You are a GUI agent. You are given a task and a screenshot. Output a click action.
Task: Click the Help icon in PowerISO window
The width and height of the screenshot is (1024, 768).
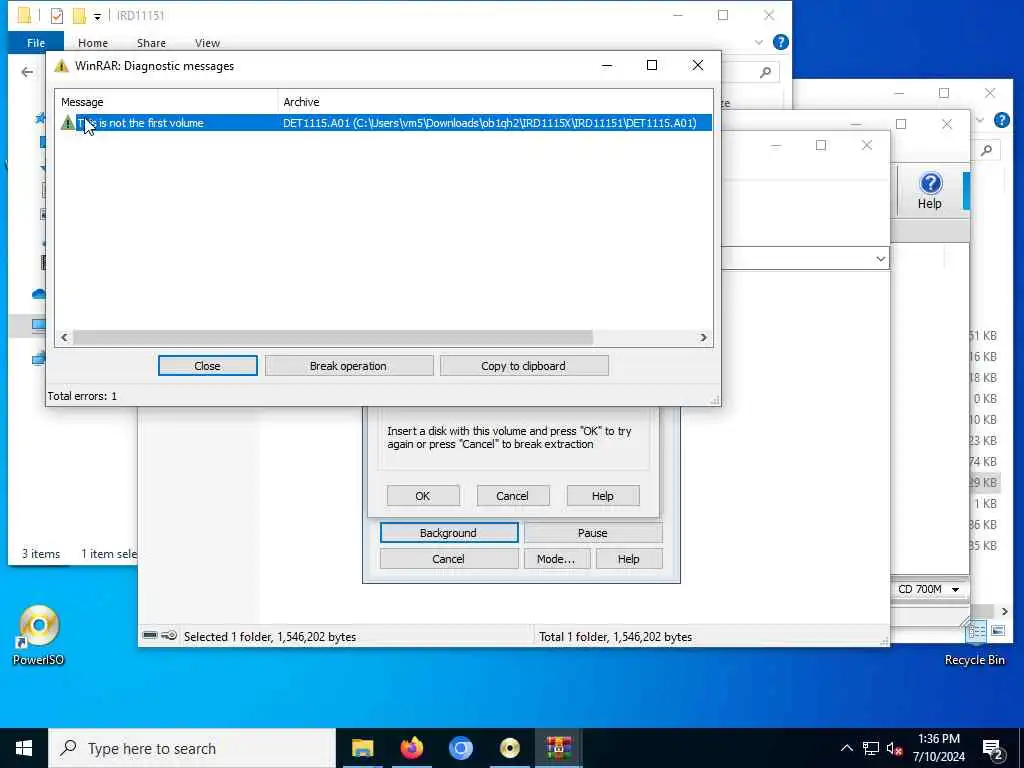[x=930, y=189]
